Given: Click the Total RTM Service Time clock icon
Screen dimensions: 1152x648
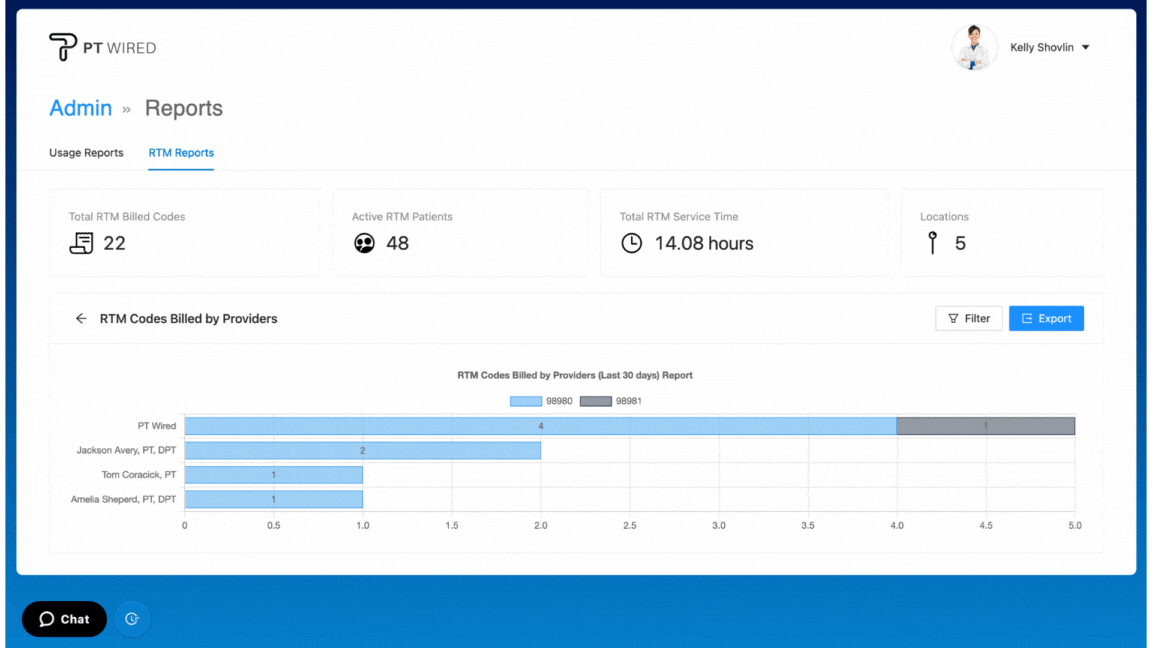Looking at the screenshot, I should [x=632, y=243].
